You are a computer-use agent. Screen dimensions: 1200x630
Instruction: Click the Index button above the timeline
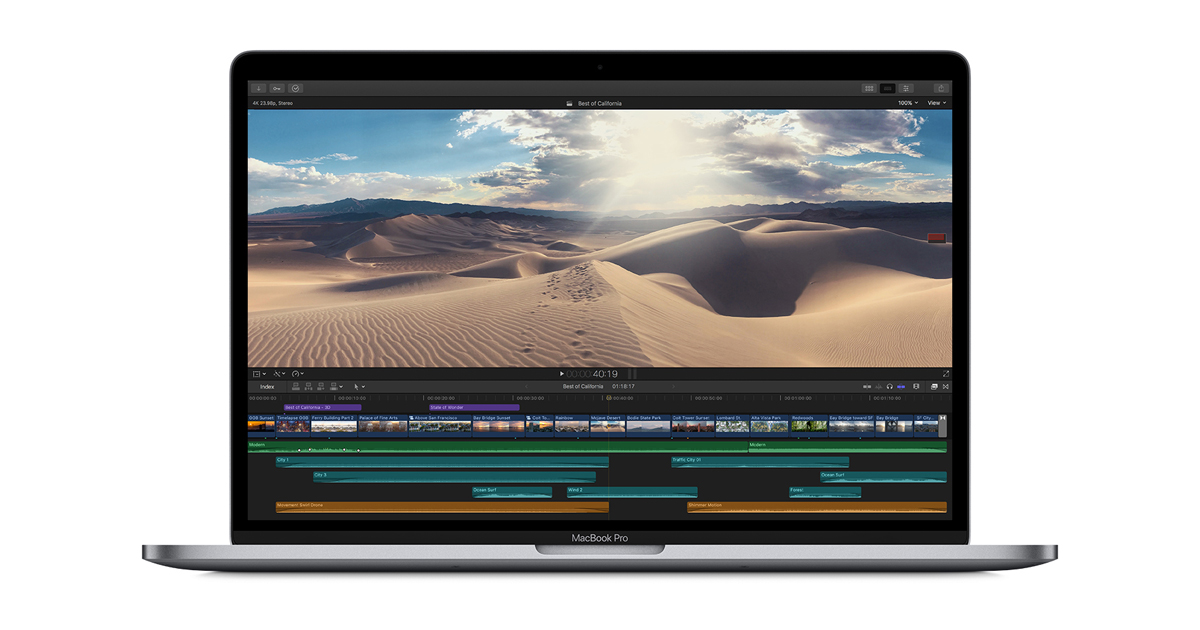tap(267, 386)
